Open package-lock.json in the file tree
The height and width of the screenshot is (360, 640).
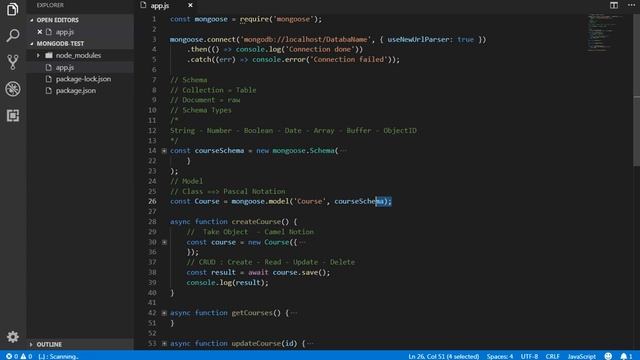[83, 79]
